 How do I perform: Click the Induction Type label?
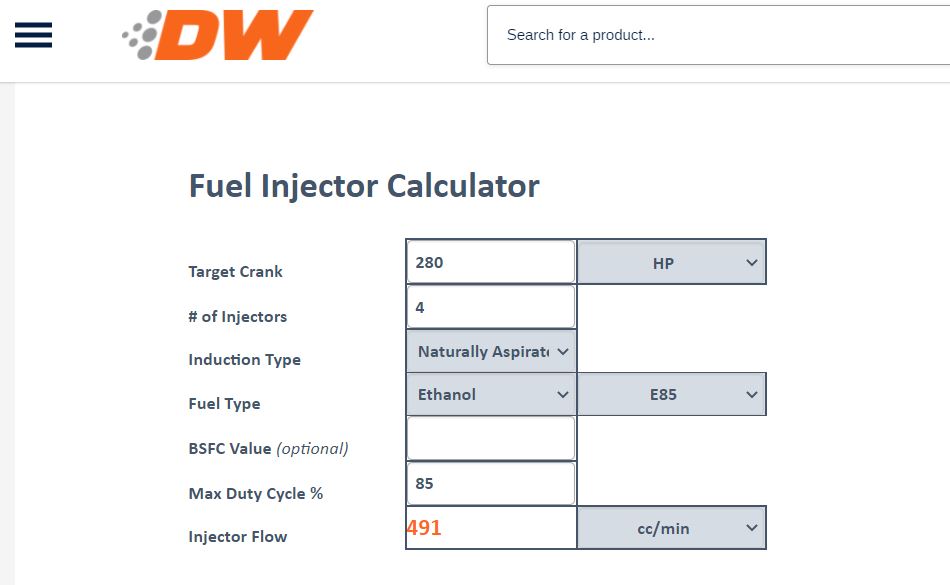point(244,360)
